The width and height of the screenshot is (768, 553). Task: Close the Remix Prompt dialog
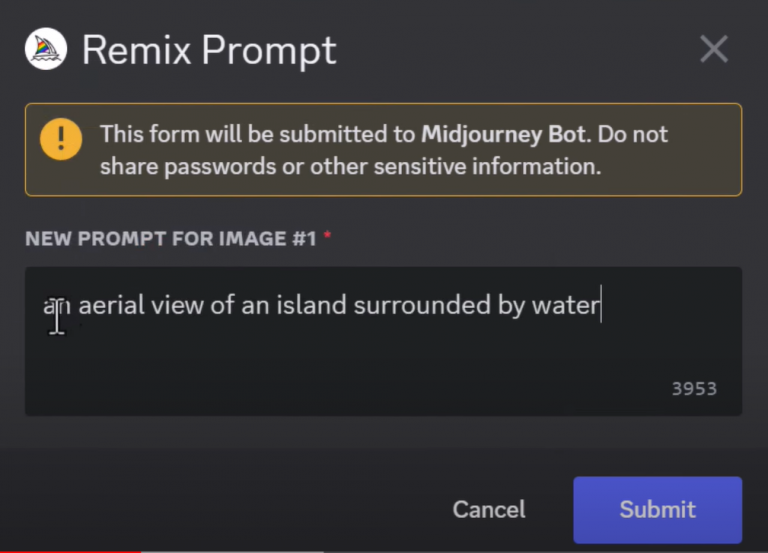click(x=714, y=49)
